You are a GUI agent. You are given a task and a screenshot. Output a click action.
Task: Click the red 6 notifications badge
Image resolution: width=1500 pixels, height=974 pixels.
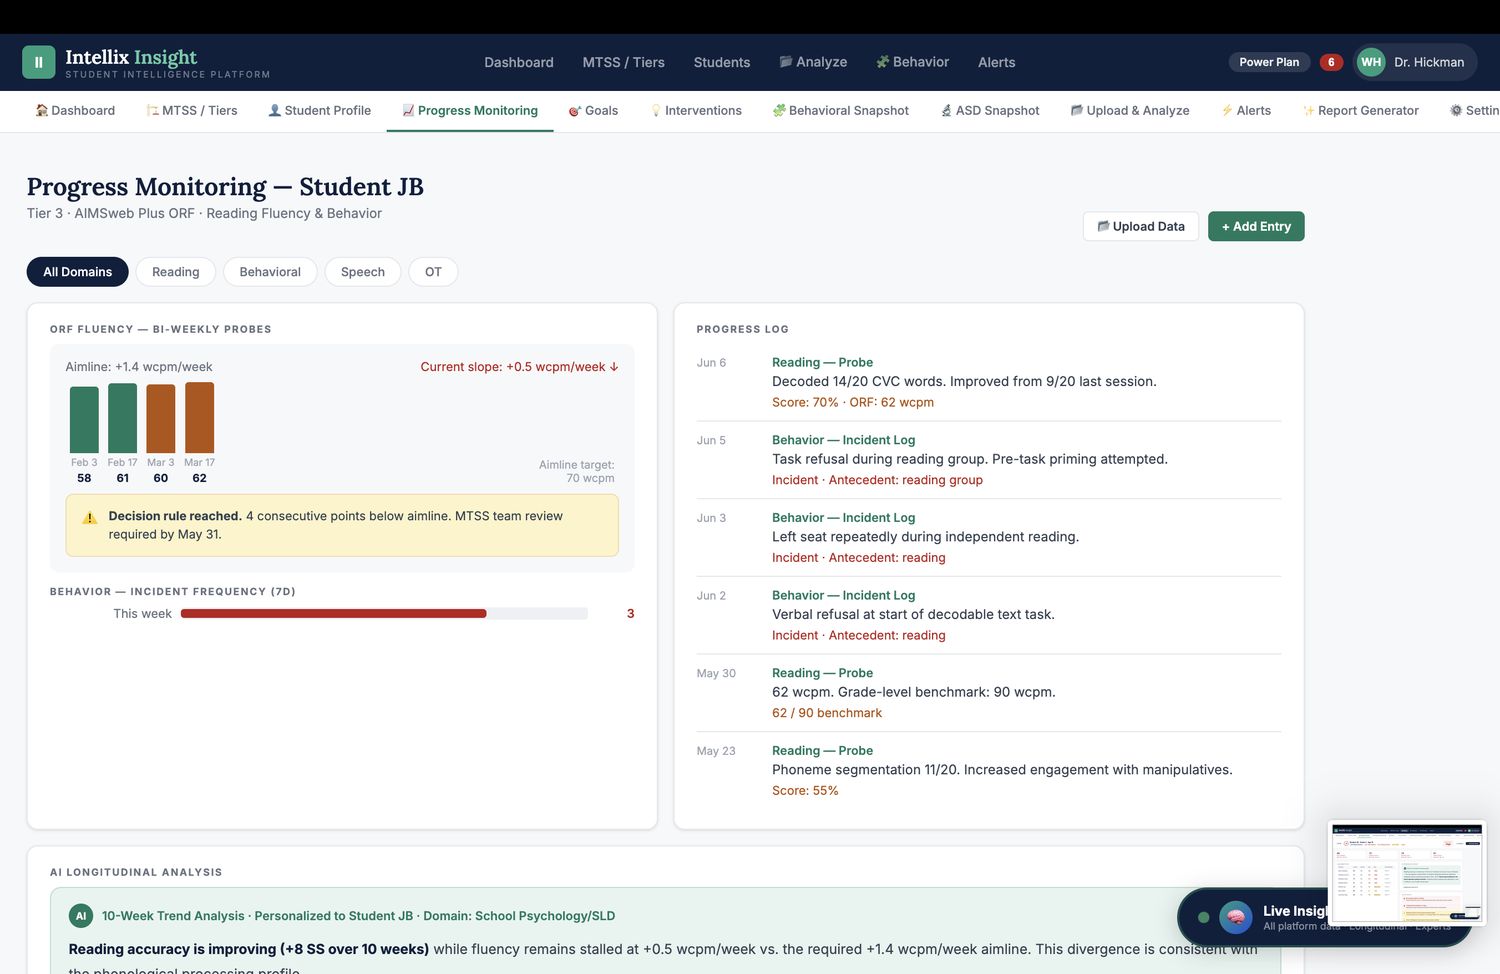point(1331,62)
